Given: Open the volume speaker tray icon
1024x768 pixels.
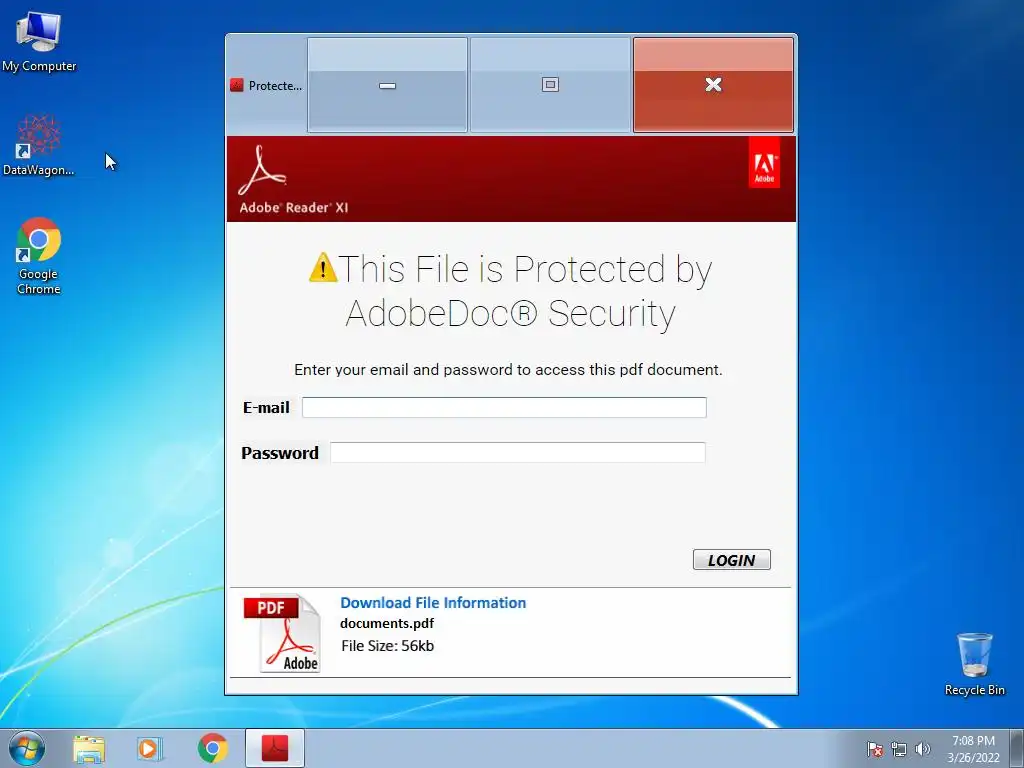Looking at the screenshot, I should (922, 749).
